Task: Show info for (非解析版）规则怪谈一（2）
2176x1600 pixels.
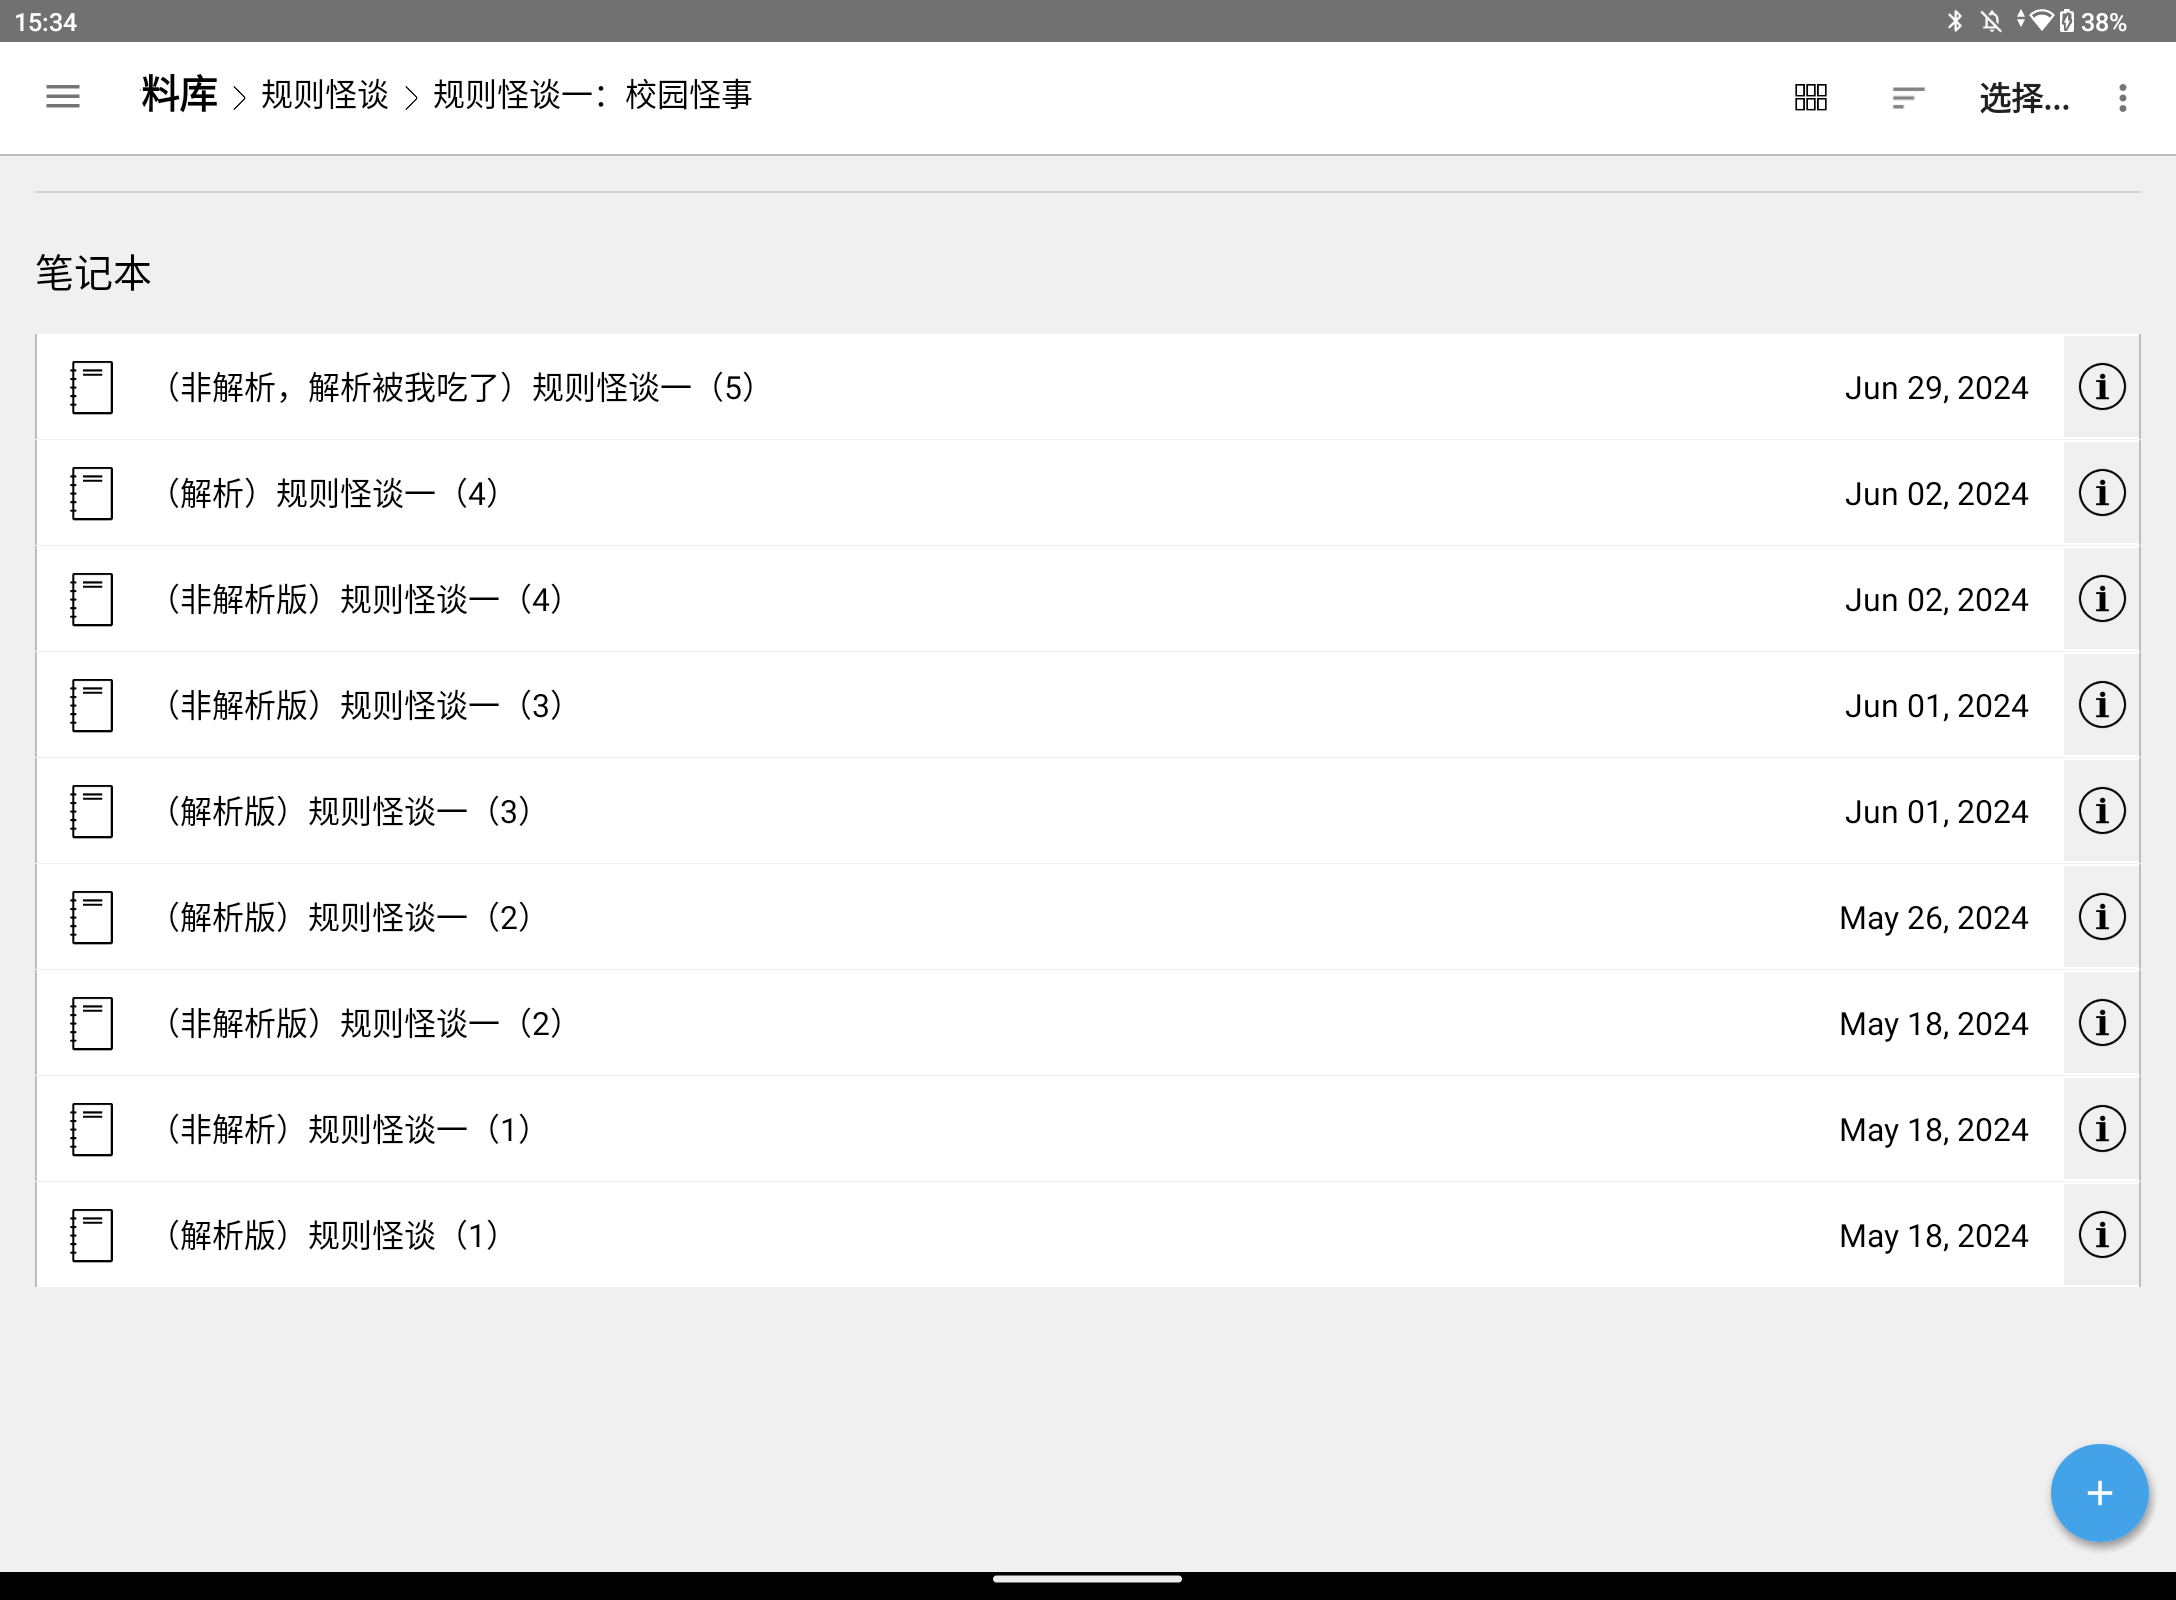Action: pyautogui.click(x=2102, y=1023)
